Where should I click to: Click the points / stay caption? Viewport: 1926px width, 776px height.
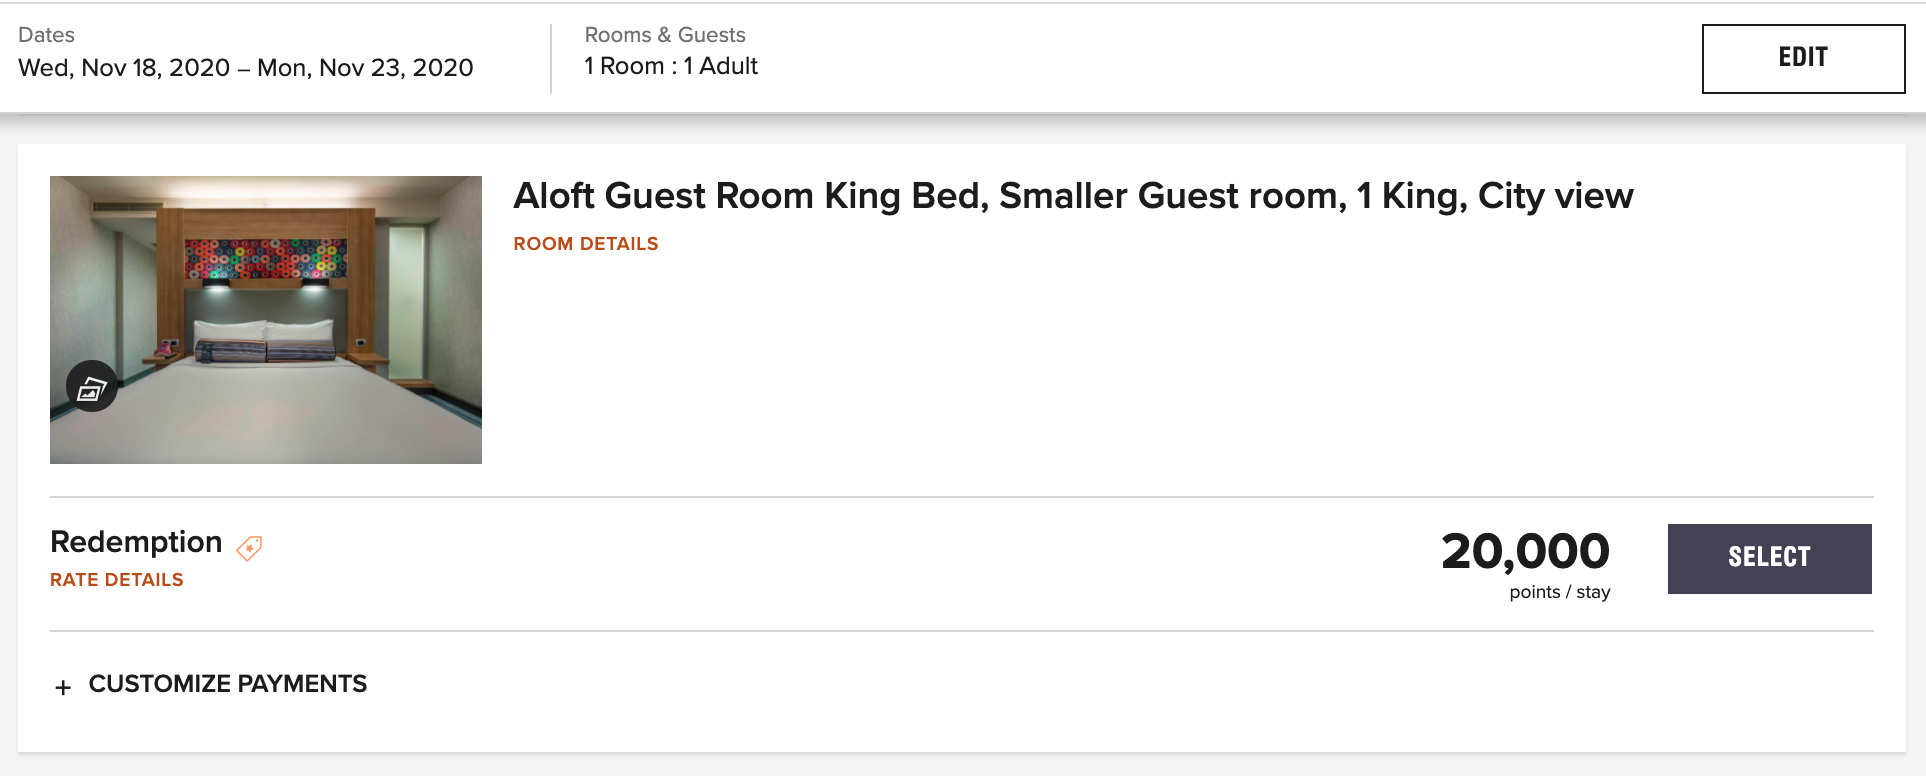(x=1560, y=592)
